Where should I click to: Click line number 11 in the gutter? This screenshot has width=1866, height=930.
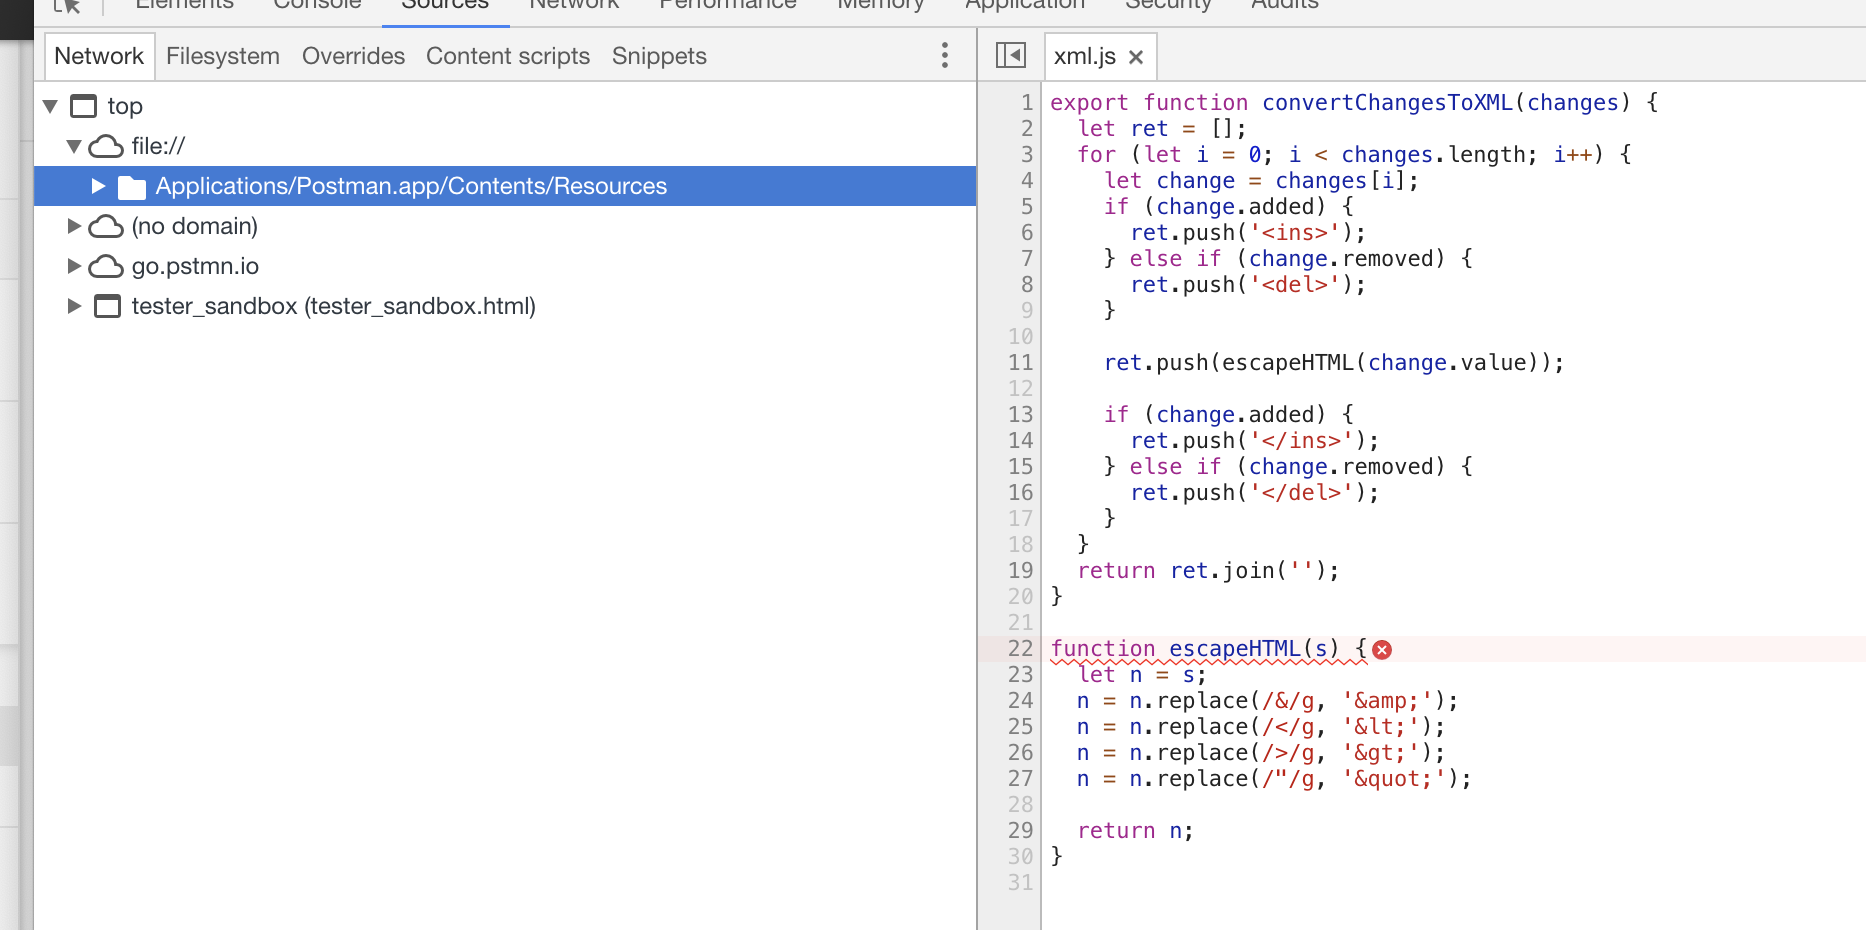pos(1020,363)
